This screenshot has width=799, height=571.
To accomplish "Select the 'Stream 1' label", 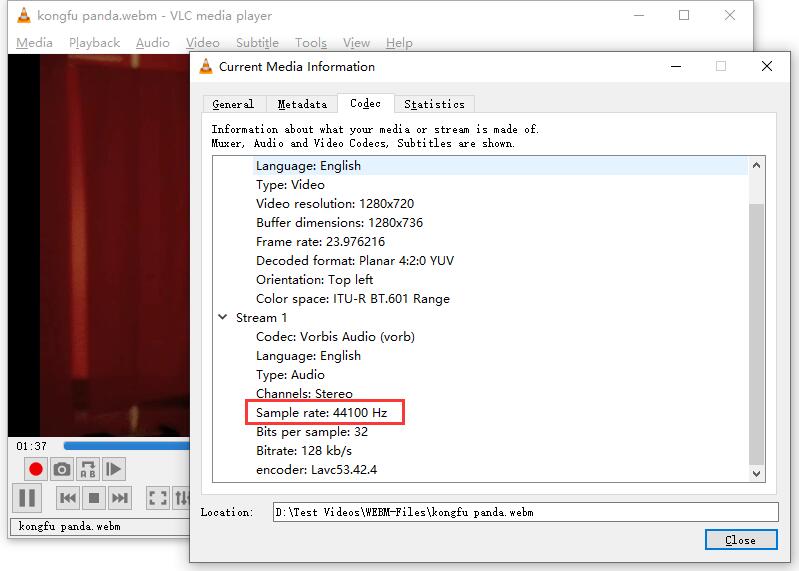I will 261,317.
